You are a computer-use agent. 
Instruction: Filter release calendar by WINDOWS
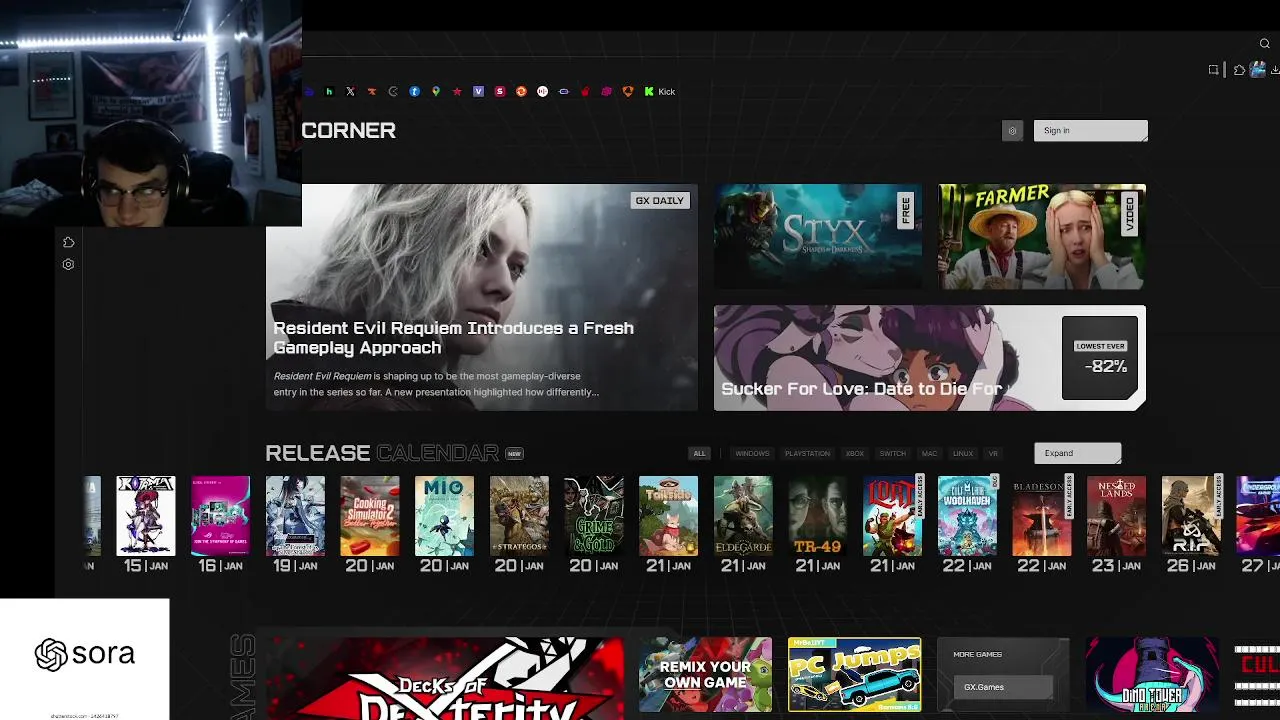(x=752, y=453)
